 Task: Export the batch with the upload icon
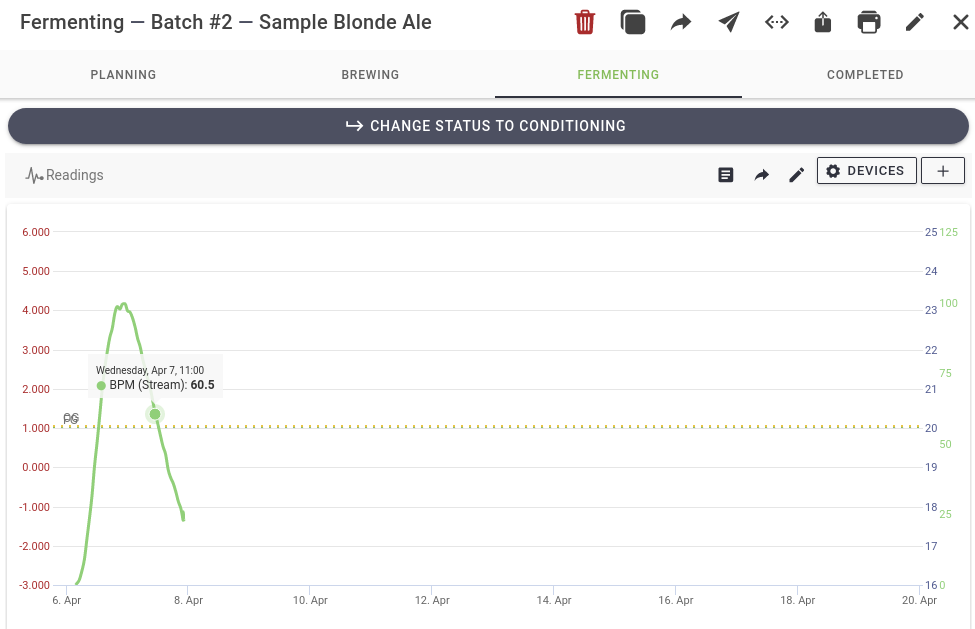[823, 22]
